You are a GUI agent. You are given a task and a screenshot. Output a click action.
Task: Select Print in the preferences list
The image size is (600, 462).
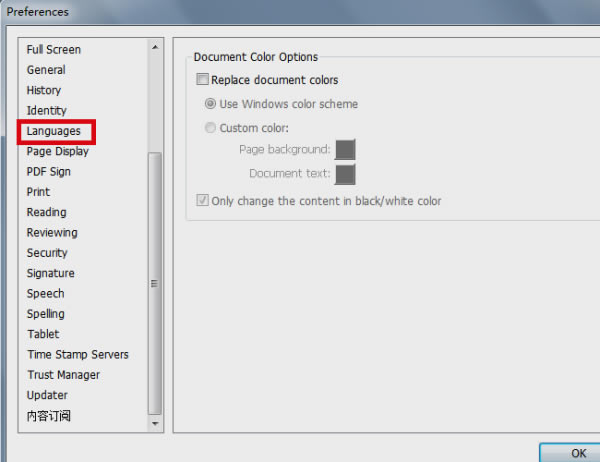point(38,192)
